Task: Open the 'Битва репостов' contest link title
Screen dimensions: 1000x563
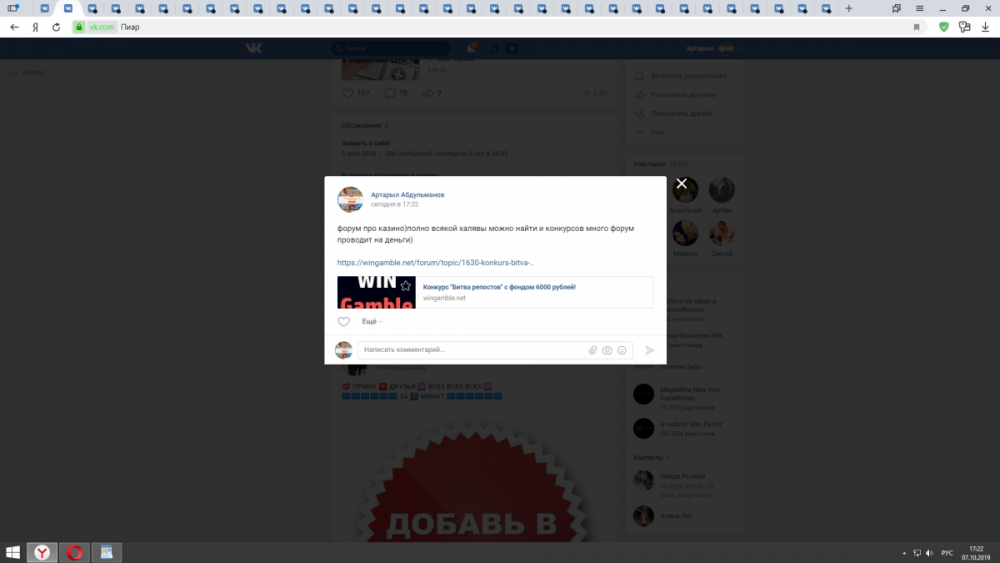Action: pyautogui.click(x=499, y=287)
